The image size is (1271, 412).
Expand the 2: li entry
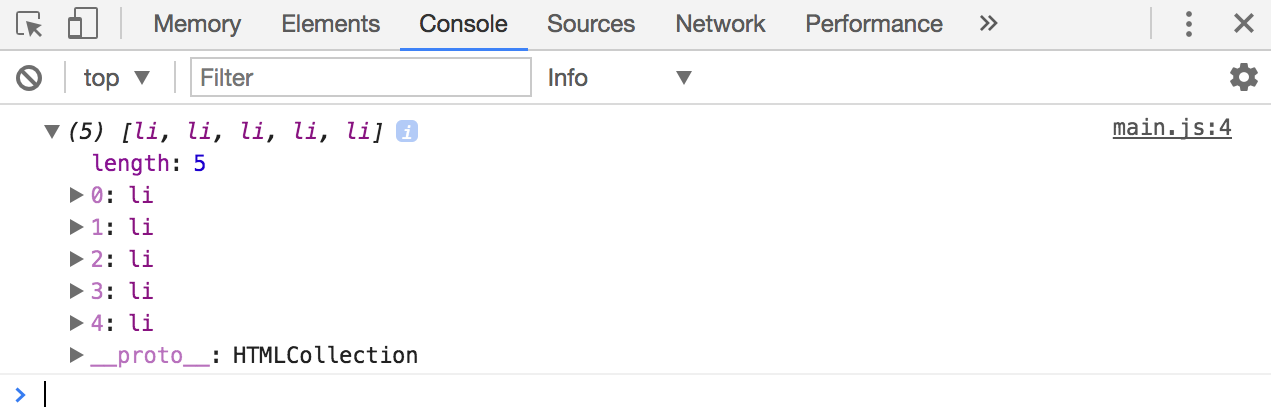[77, 259]
